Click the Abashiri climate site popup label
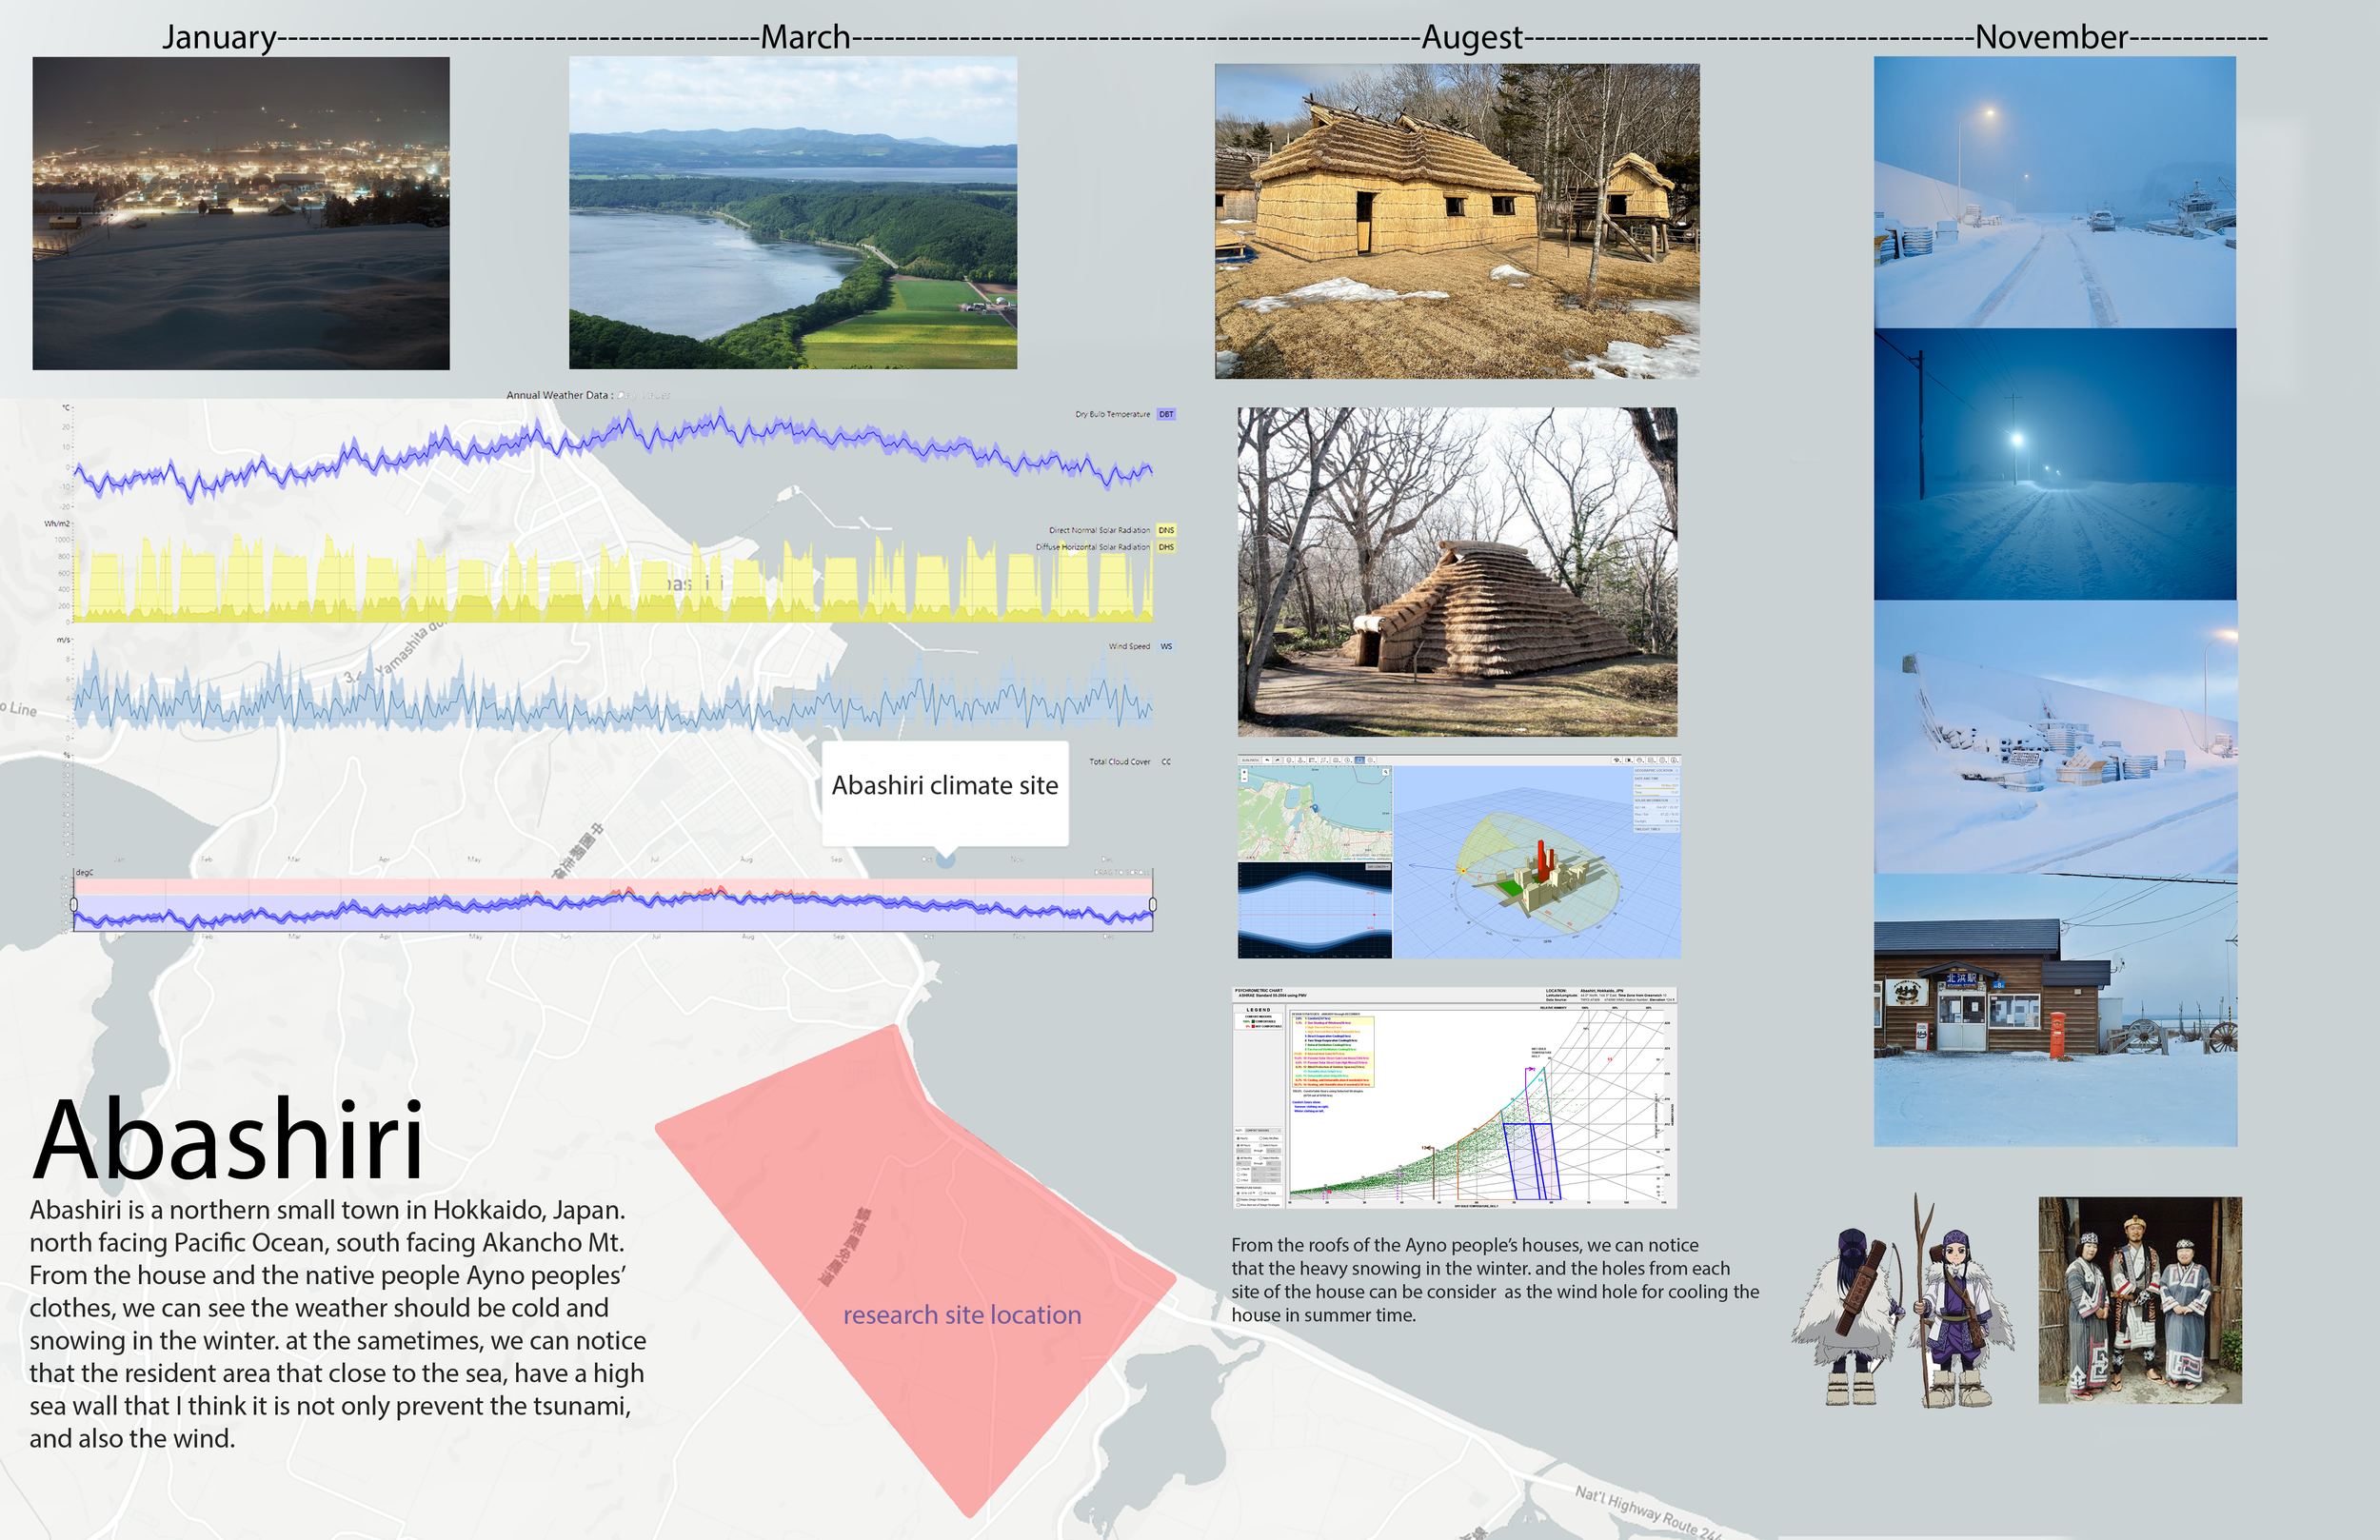 tap(944, 786)
